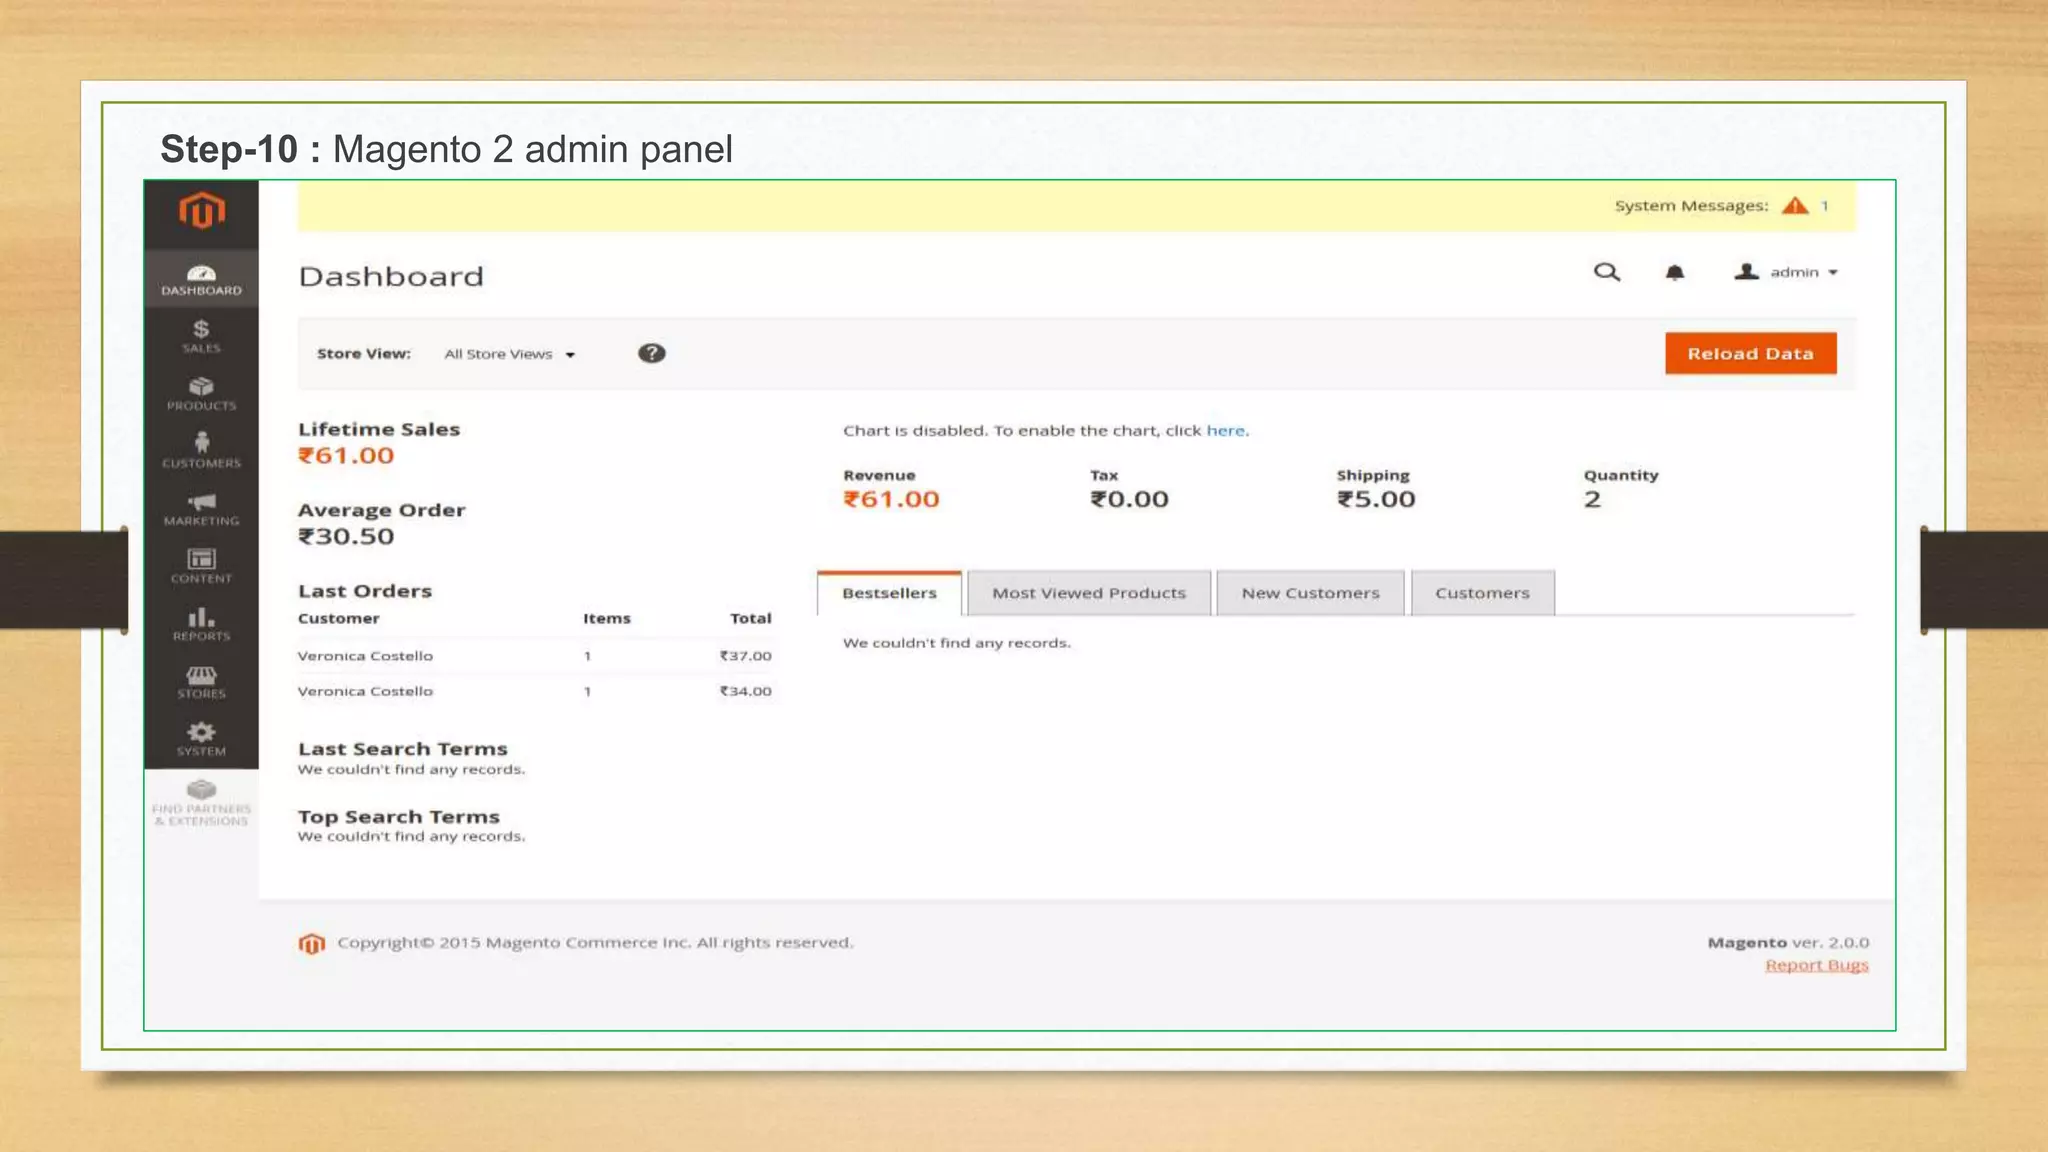Open Veronica Costello order of ₹37.00
The height and width of the screenshot is (1152, 2048).
click(x=535, y=656)
